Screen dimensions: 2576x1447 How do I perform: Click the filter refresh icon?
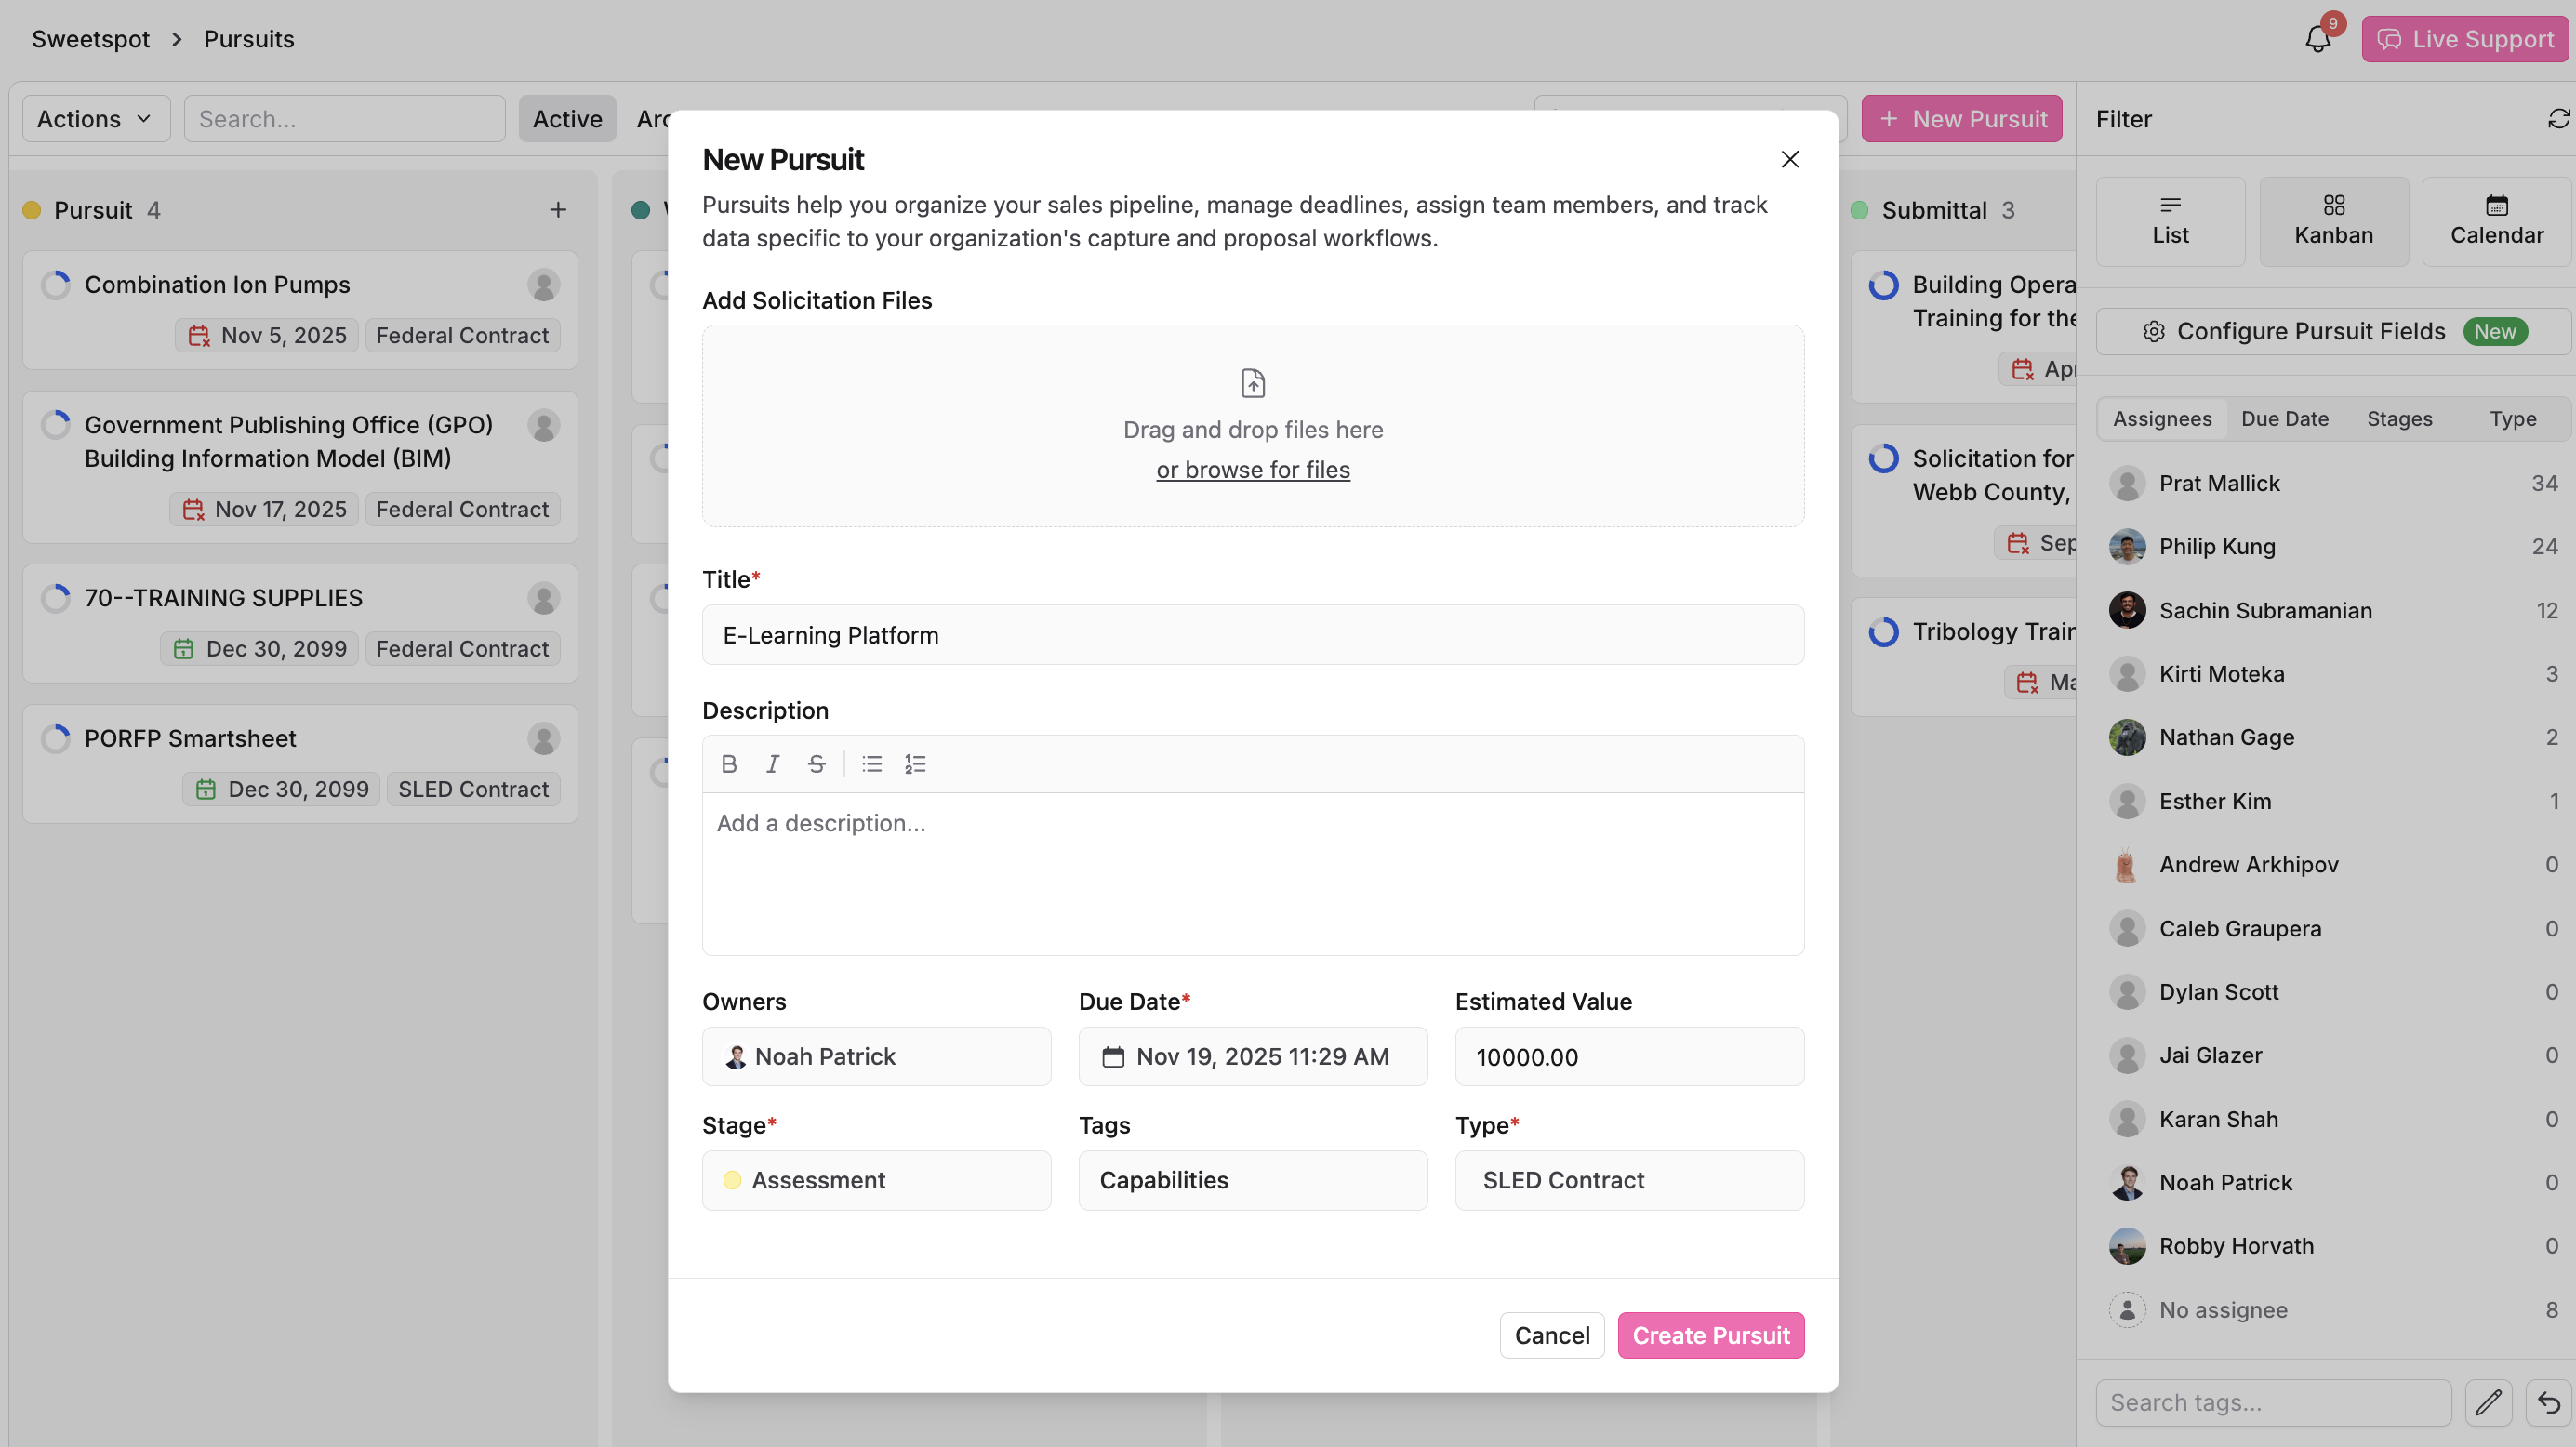click(x=2557, y=119)
